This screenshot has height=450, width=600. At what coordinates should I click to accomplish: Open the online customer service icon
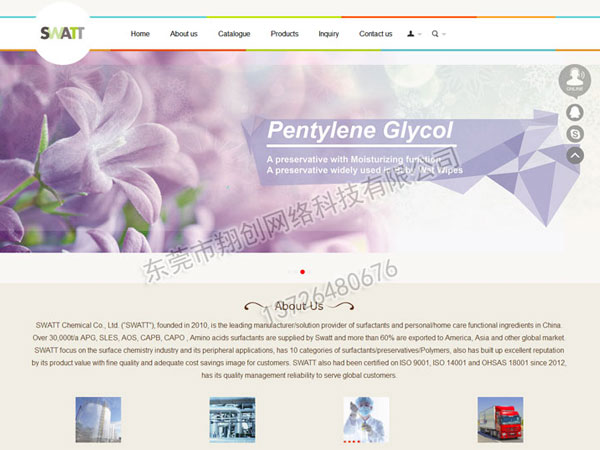pos(574,79)
